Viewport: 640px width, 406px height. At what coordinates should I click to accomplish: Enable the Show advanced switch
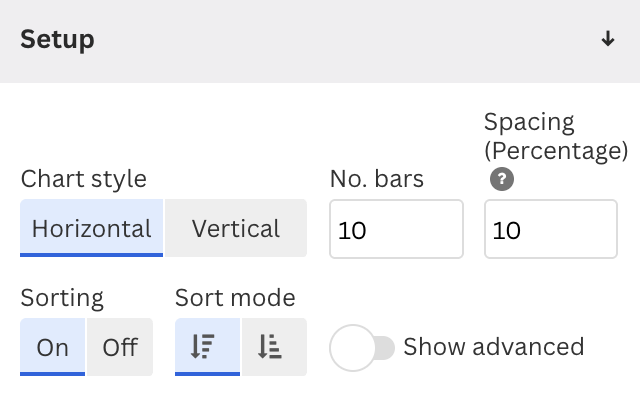[362, 348]
